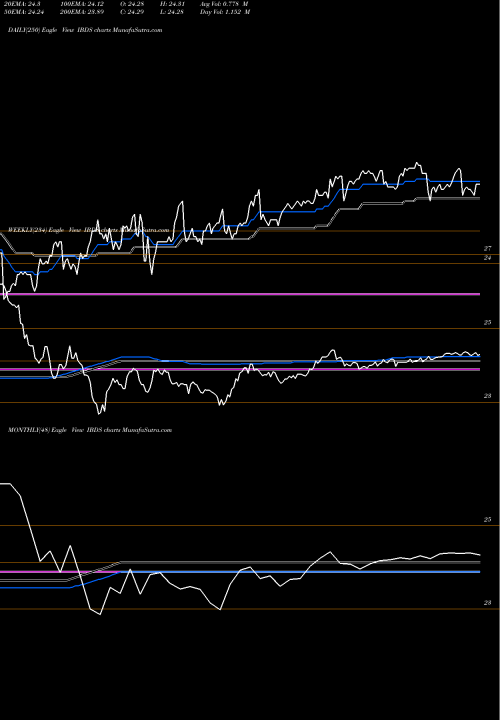Select the open price O: 24.28

click(134, 4)
